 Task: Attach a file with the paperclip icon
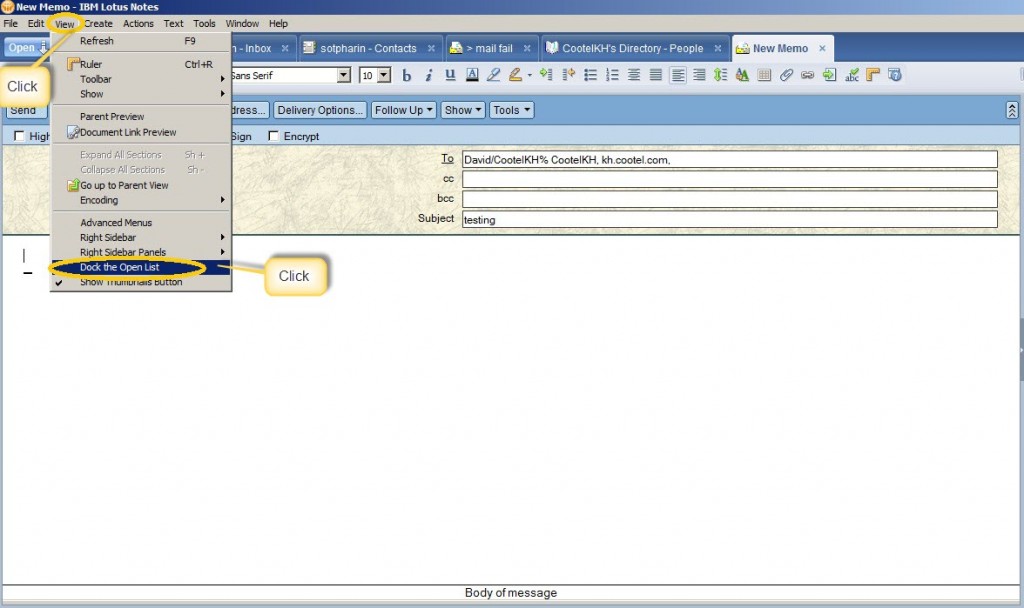coord(786,75)
